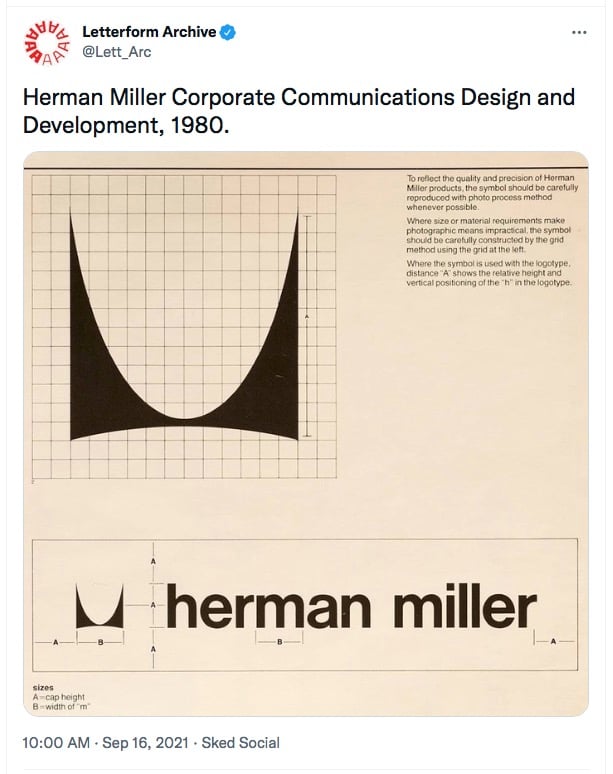The image size is (613, 774).
Task: Click the word 'herman' in the logotype
Action: [268, 606]
